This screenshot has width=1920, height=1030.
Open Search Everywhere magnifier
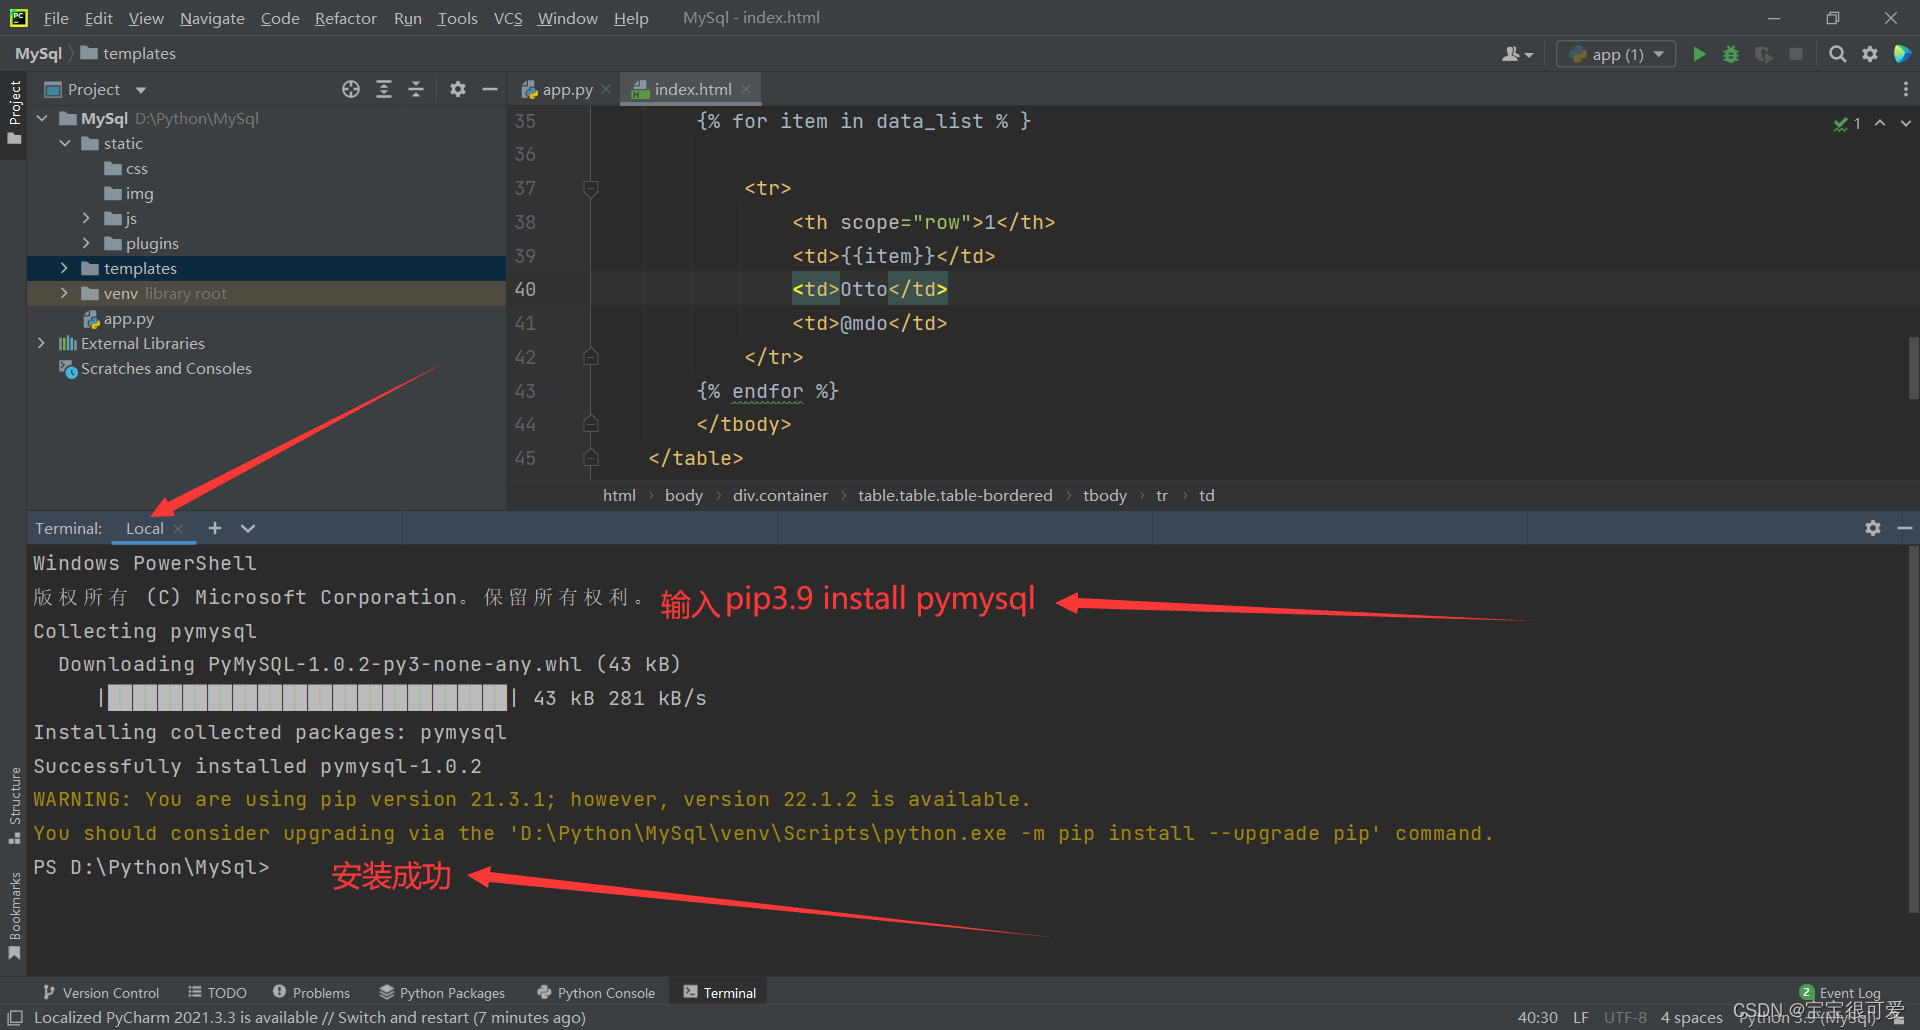click(x=1838, y=54)
